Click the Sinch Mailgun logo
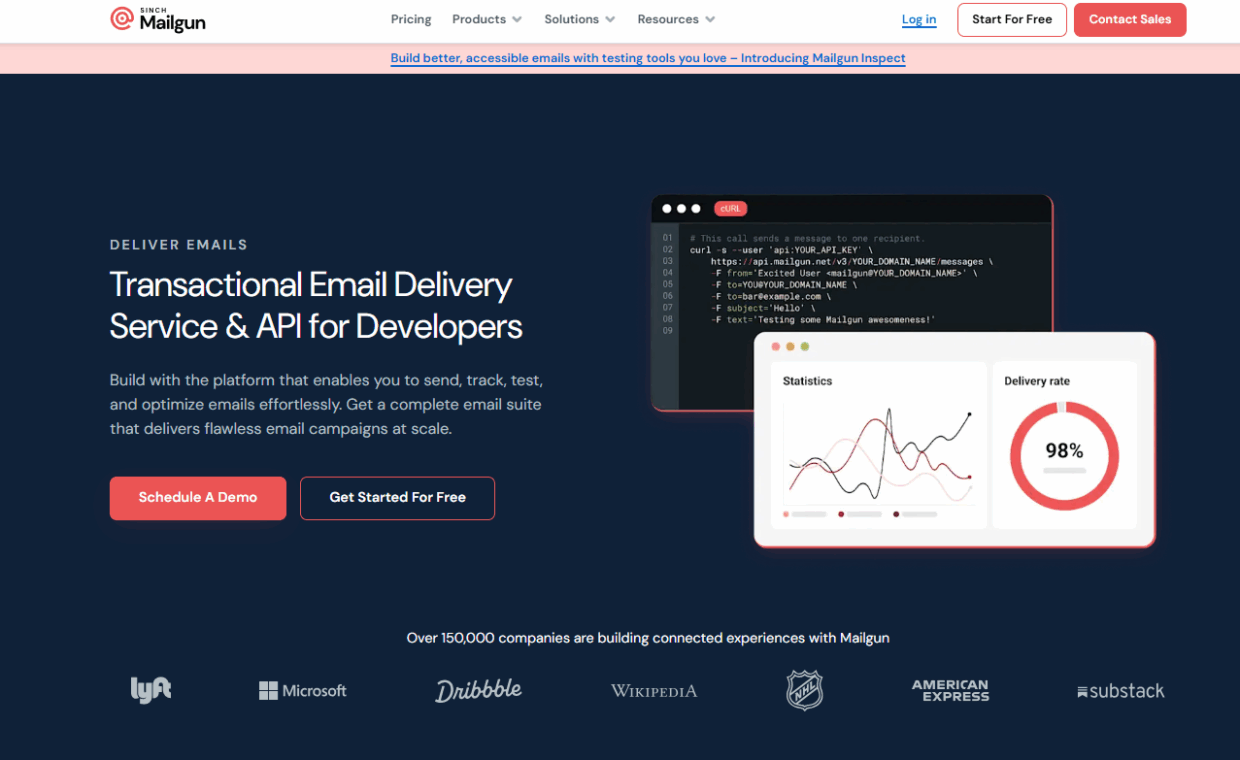Screen dimensions: 1240x760 (x=158, y=19)
